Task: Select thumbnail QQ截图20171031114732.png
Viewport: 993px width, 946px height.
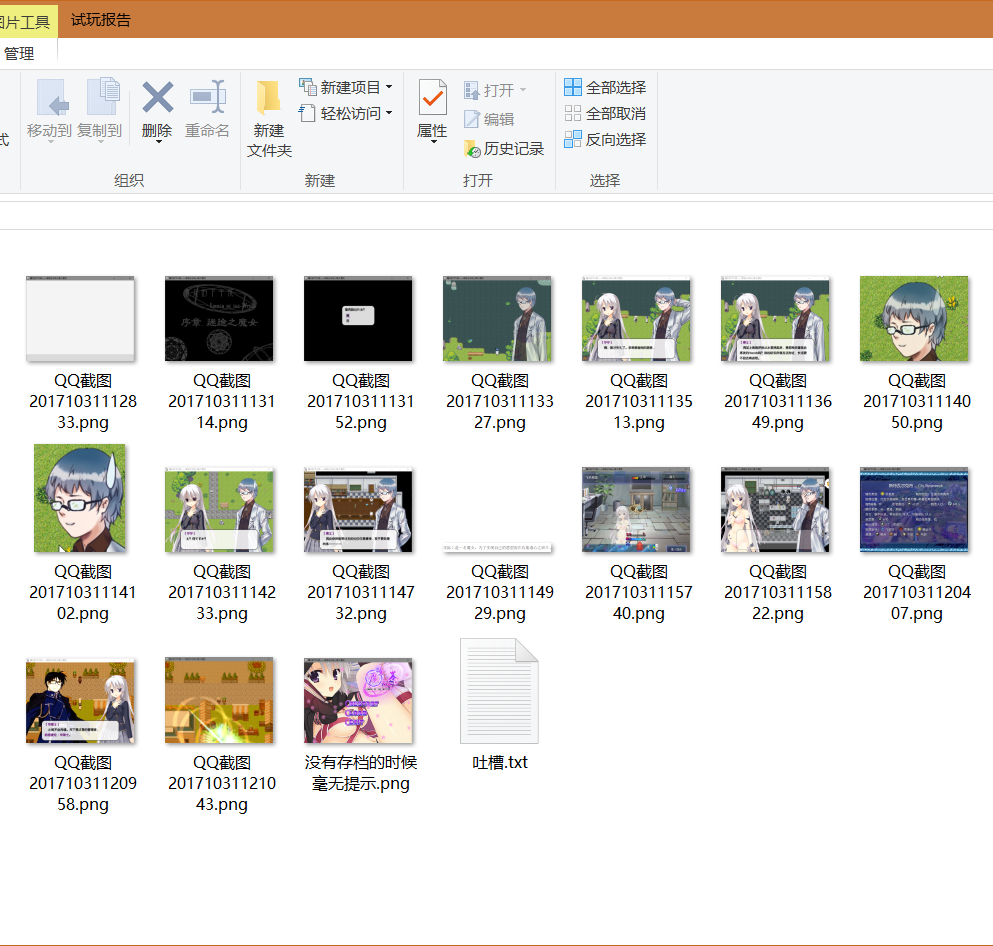Action: [358, 510]
